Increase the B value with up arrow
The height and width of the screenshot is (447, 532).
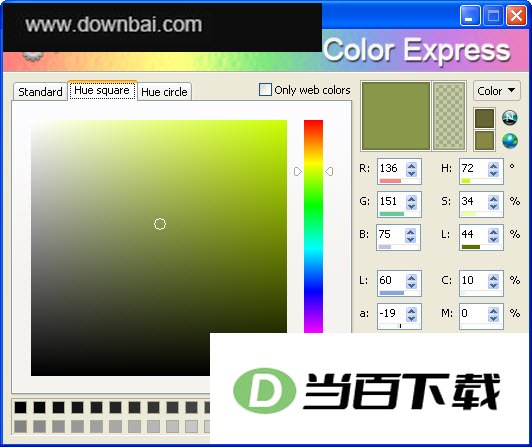pyautogui.click(x=411, y=232)
